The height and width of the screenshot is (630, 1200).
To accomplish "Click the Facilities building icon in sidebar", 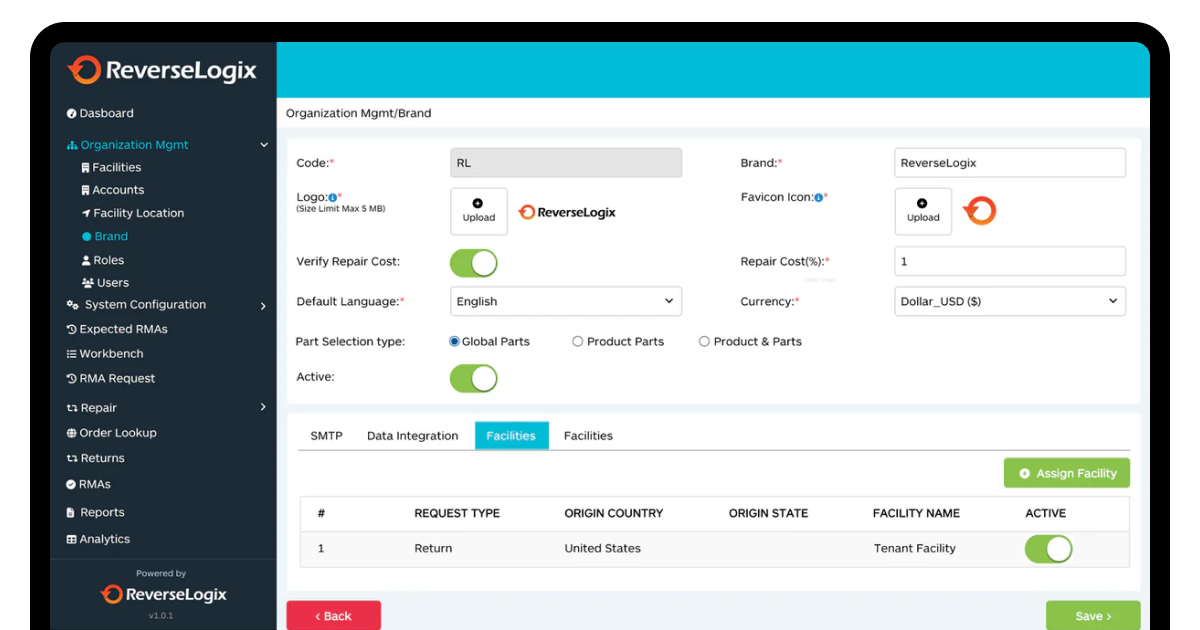I will tap(85, 167).
